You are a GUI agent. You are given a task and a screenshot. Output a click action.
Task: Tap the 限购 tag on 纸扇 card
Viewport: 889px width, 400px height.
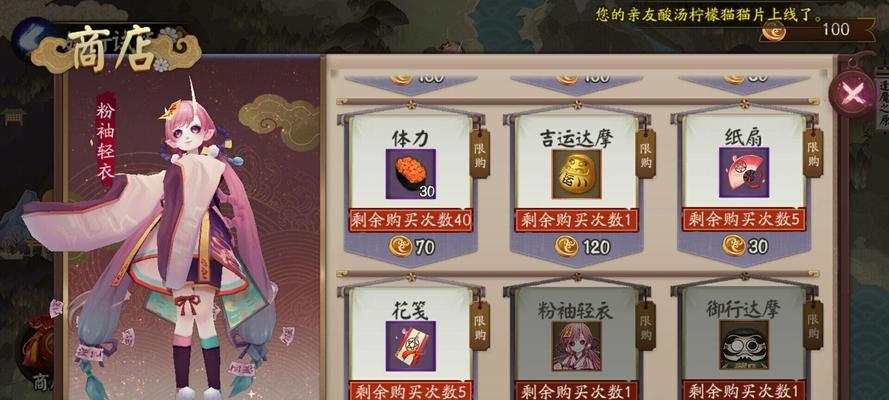point(813,152)
